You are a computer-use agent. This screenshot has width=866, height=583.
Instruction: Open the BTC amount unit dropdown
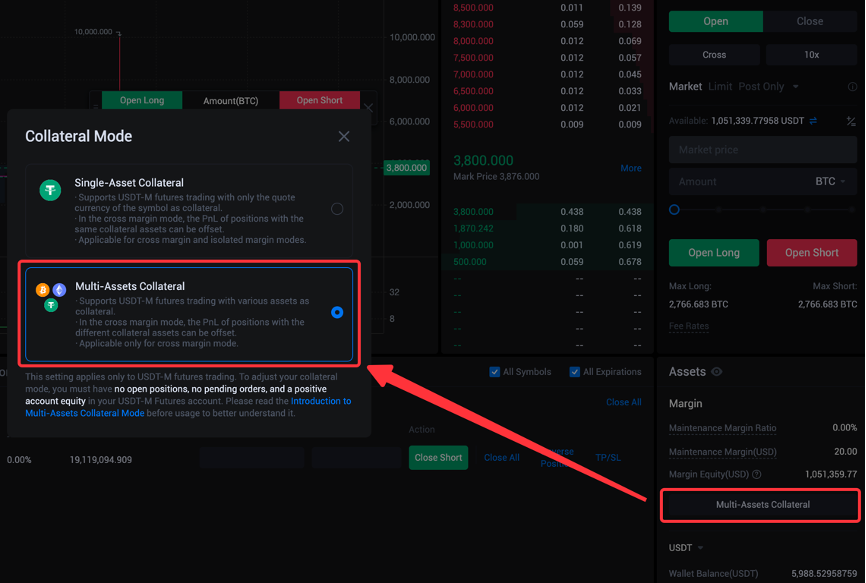831,182
